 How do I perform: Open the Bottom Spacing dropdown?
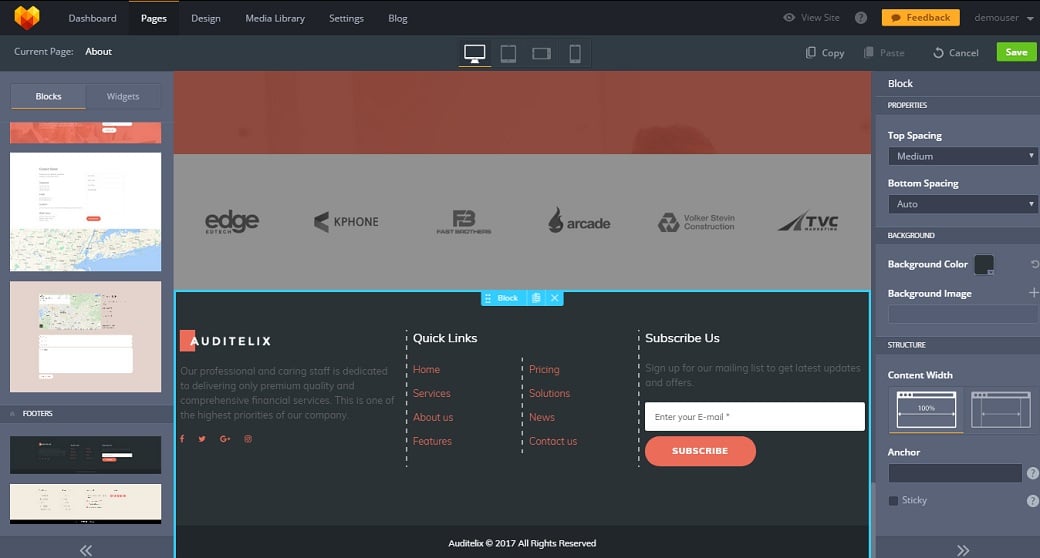(962, 204)
